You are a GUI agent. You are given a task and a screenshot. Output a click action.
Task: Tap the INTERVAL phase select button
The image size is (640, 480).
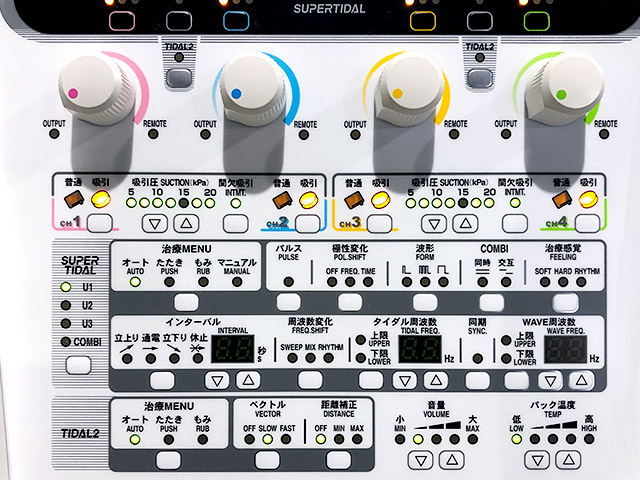[x=162, y=380]
